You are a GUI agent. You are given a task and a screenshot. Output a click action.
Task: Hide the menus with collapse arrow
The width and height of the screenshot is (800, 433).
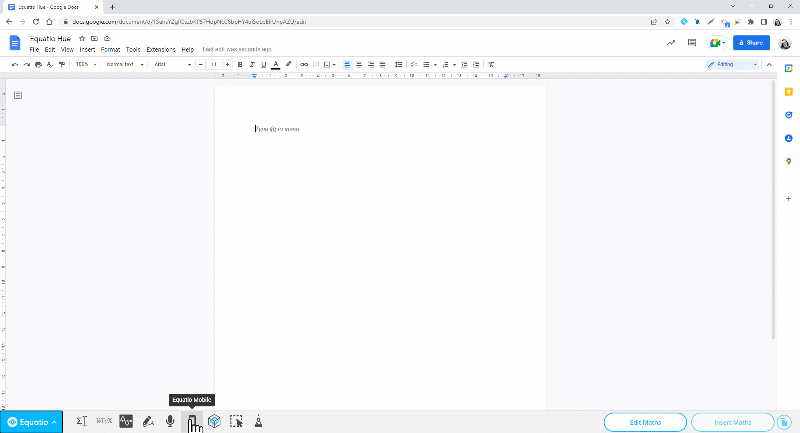click(x=769, y=64)
